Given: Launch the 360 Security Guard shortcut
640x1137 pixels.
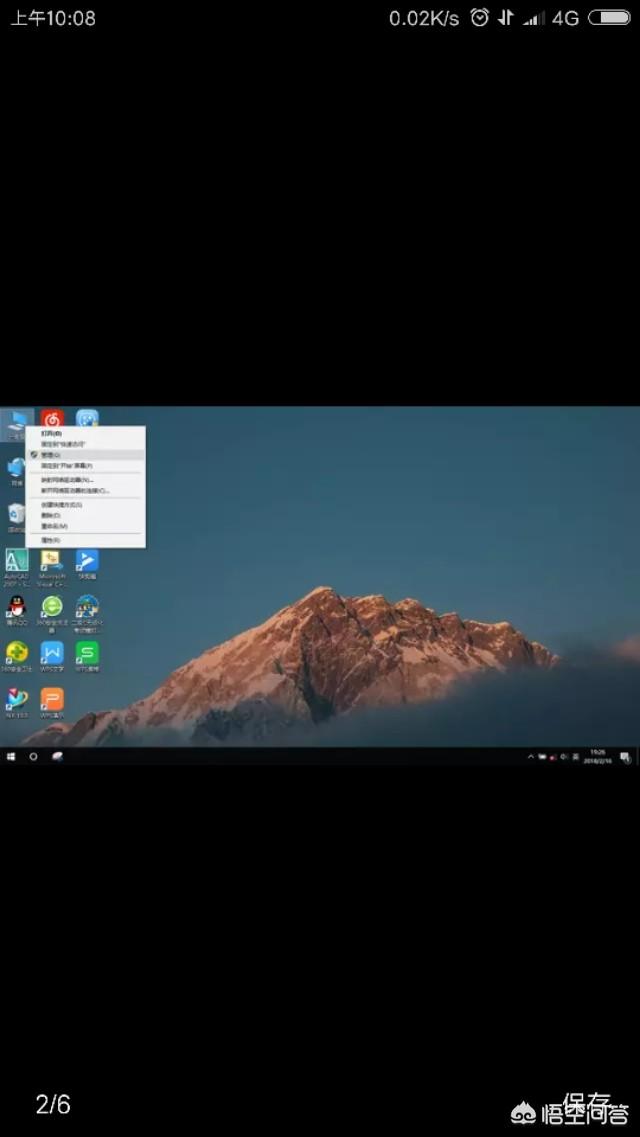Looking at the screenshot, I should [x=16, y=656].
